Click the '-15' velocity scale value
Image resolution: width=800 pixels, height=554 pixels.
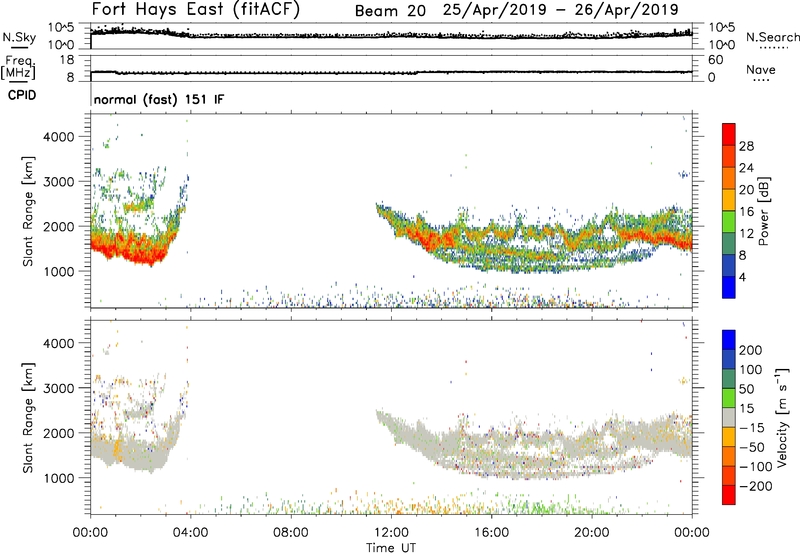pyautogui.click(x=752, y=428)
